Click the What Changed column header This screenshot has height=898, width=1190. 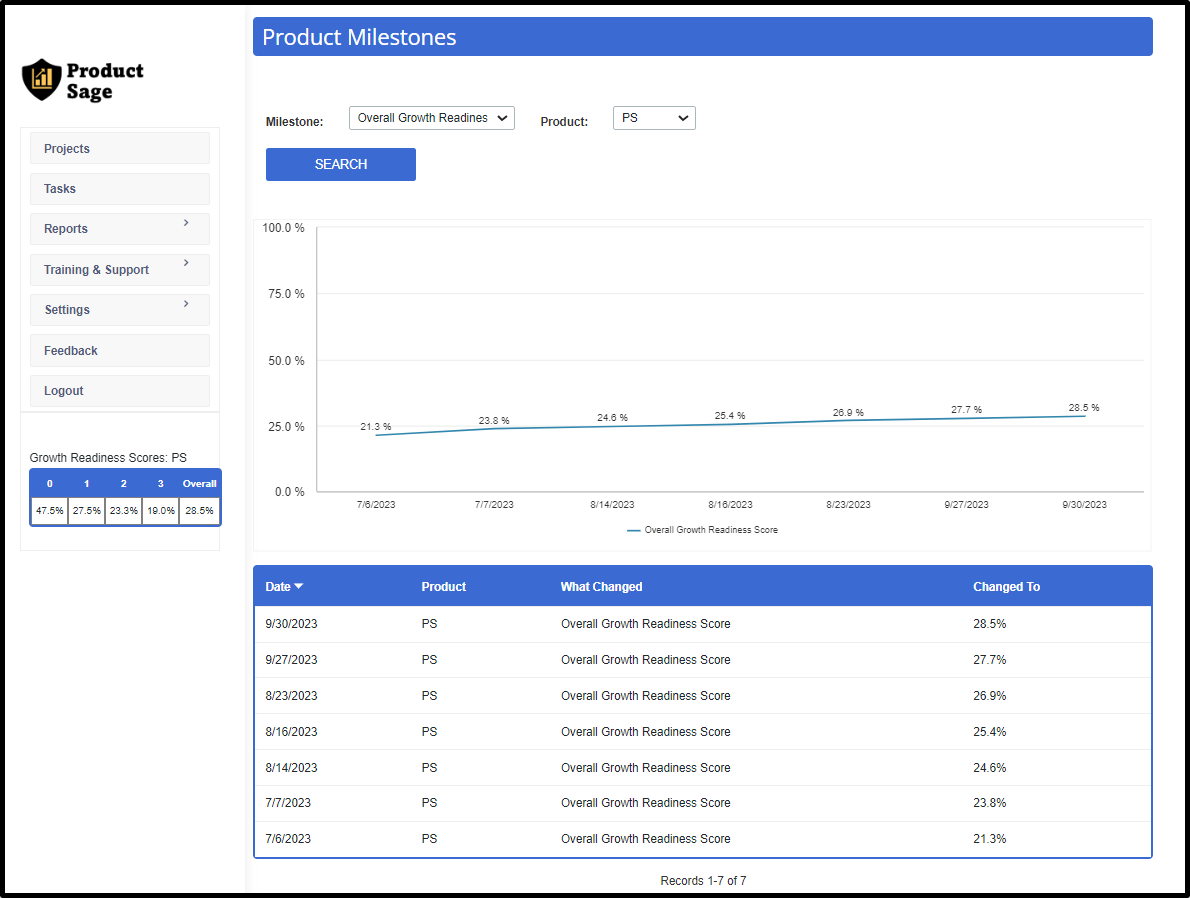point(601,586)
